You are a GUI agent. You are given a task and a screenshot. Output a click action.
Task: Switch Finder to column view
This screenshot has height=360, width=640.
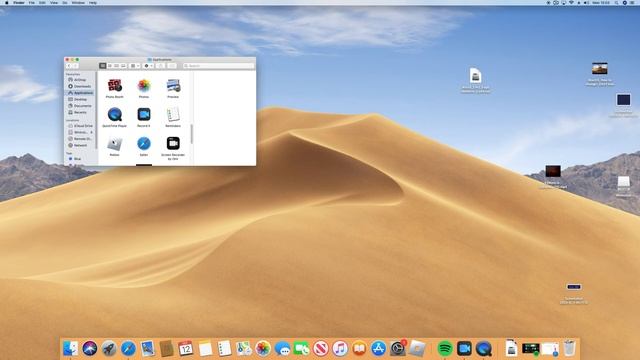pos(116,66)
